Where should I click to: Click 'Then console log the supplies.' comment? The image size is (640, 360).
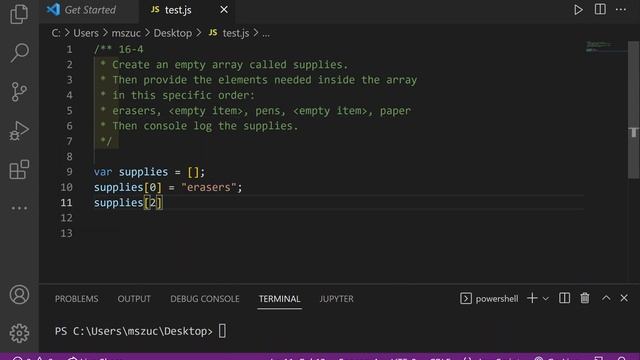pos(205,126)
